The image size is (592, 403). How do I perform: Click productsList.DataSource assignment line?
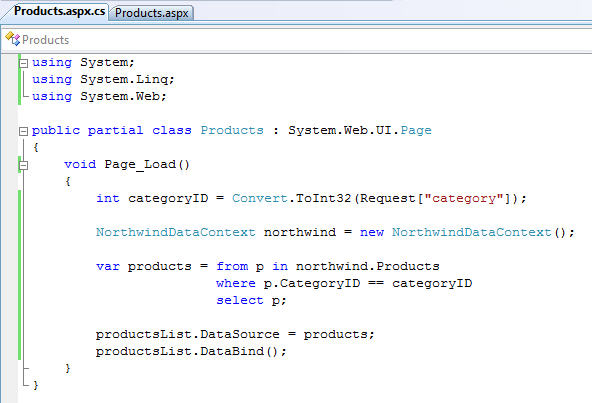tap(234, 334)
